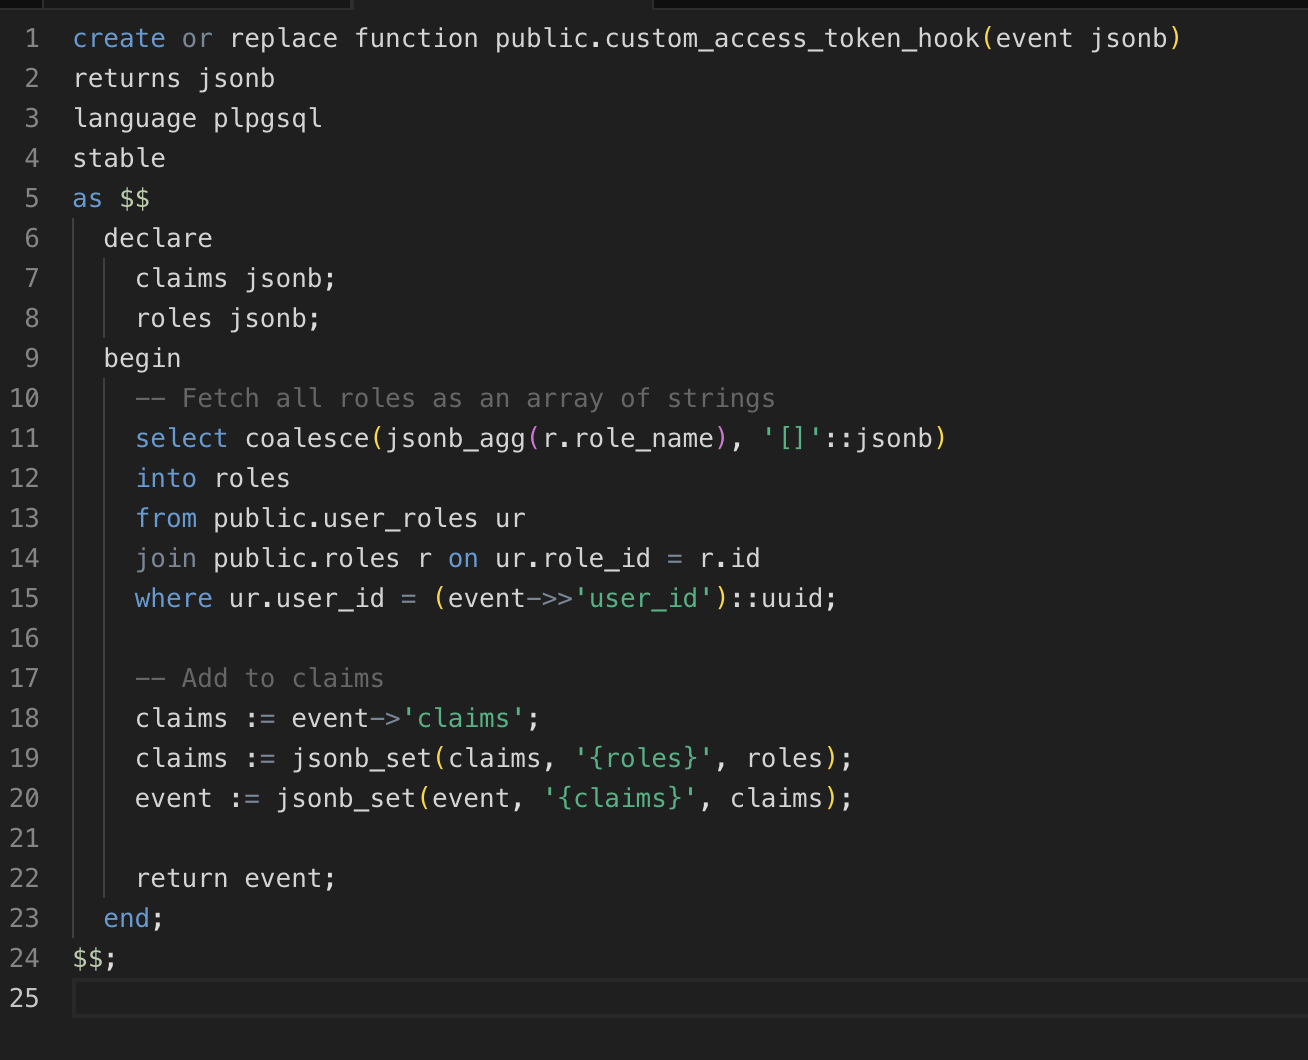This screenshot has width=1308, height=1060.
Task: Click "replace" on line 1
Action: pyautogui.click(x=284, y=39)
